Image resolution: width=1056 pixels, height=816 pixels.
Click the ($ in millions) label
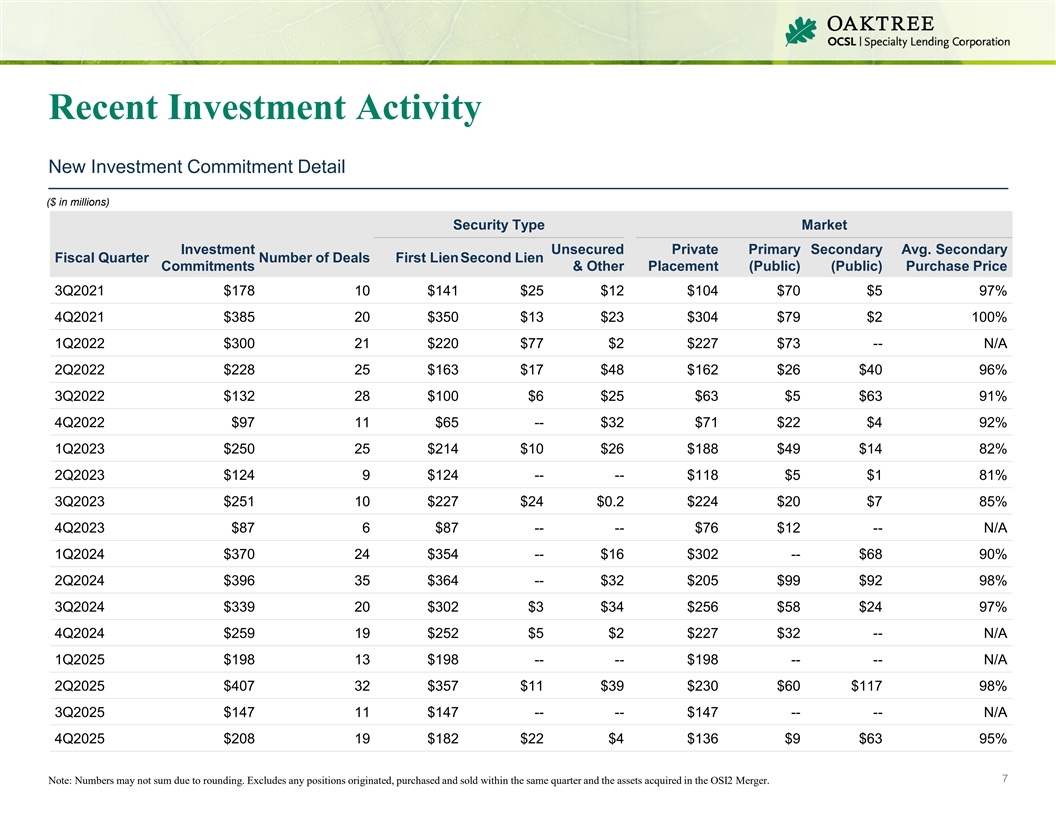coord(82,202)
